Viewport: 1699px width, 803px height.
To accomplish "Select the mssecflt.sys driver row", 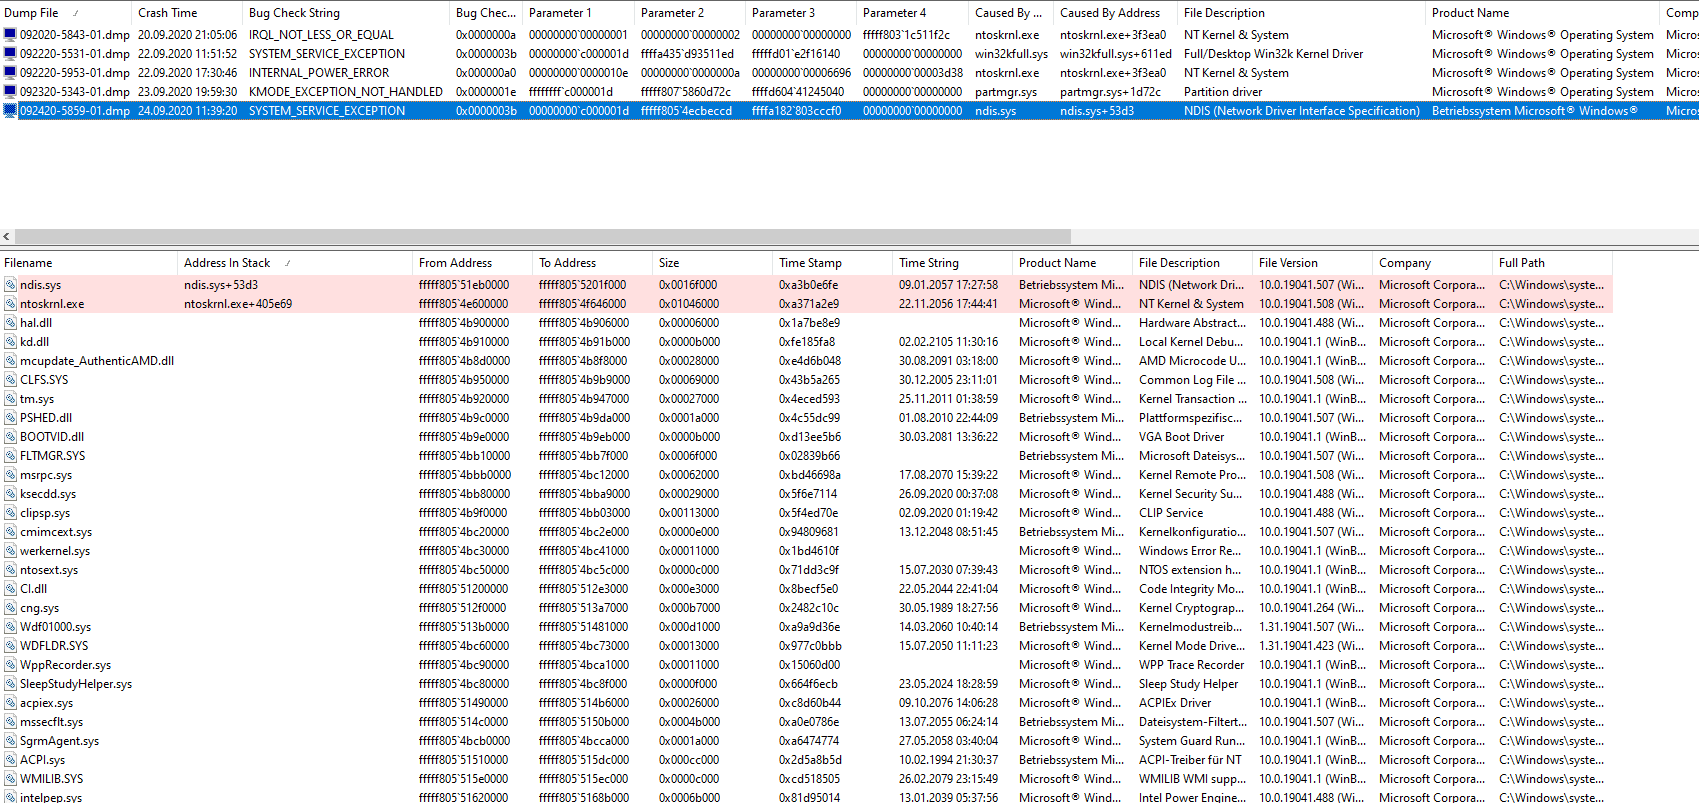I will [x=806, y=722].
